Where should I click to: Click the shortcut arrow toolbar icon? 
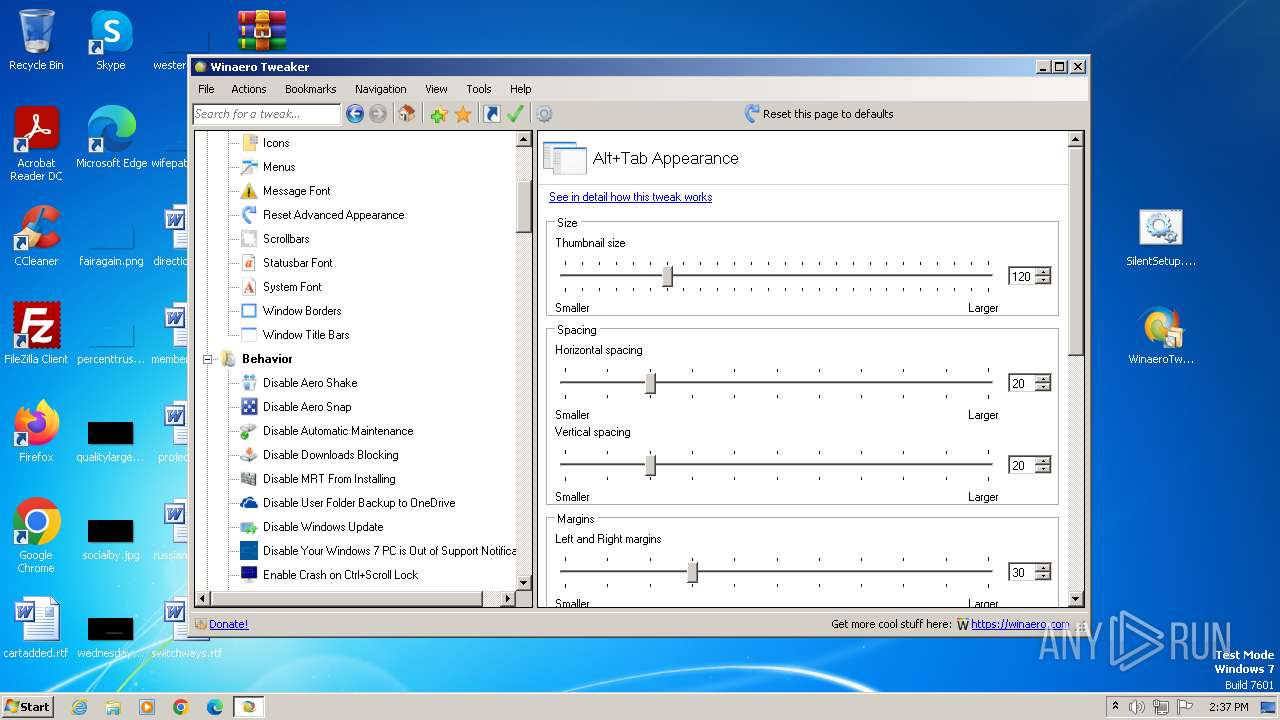491,114
